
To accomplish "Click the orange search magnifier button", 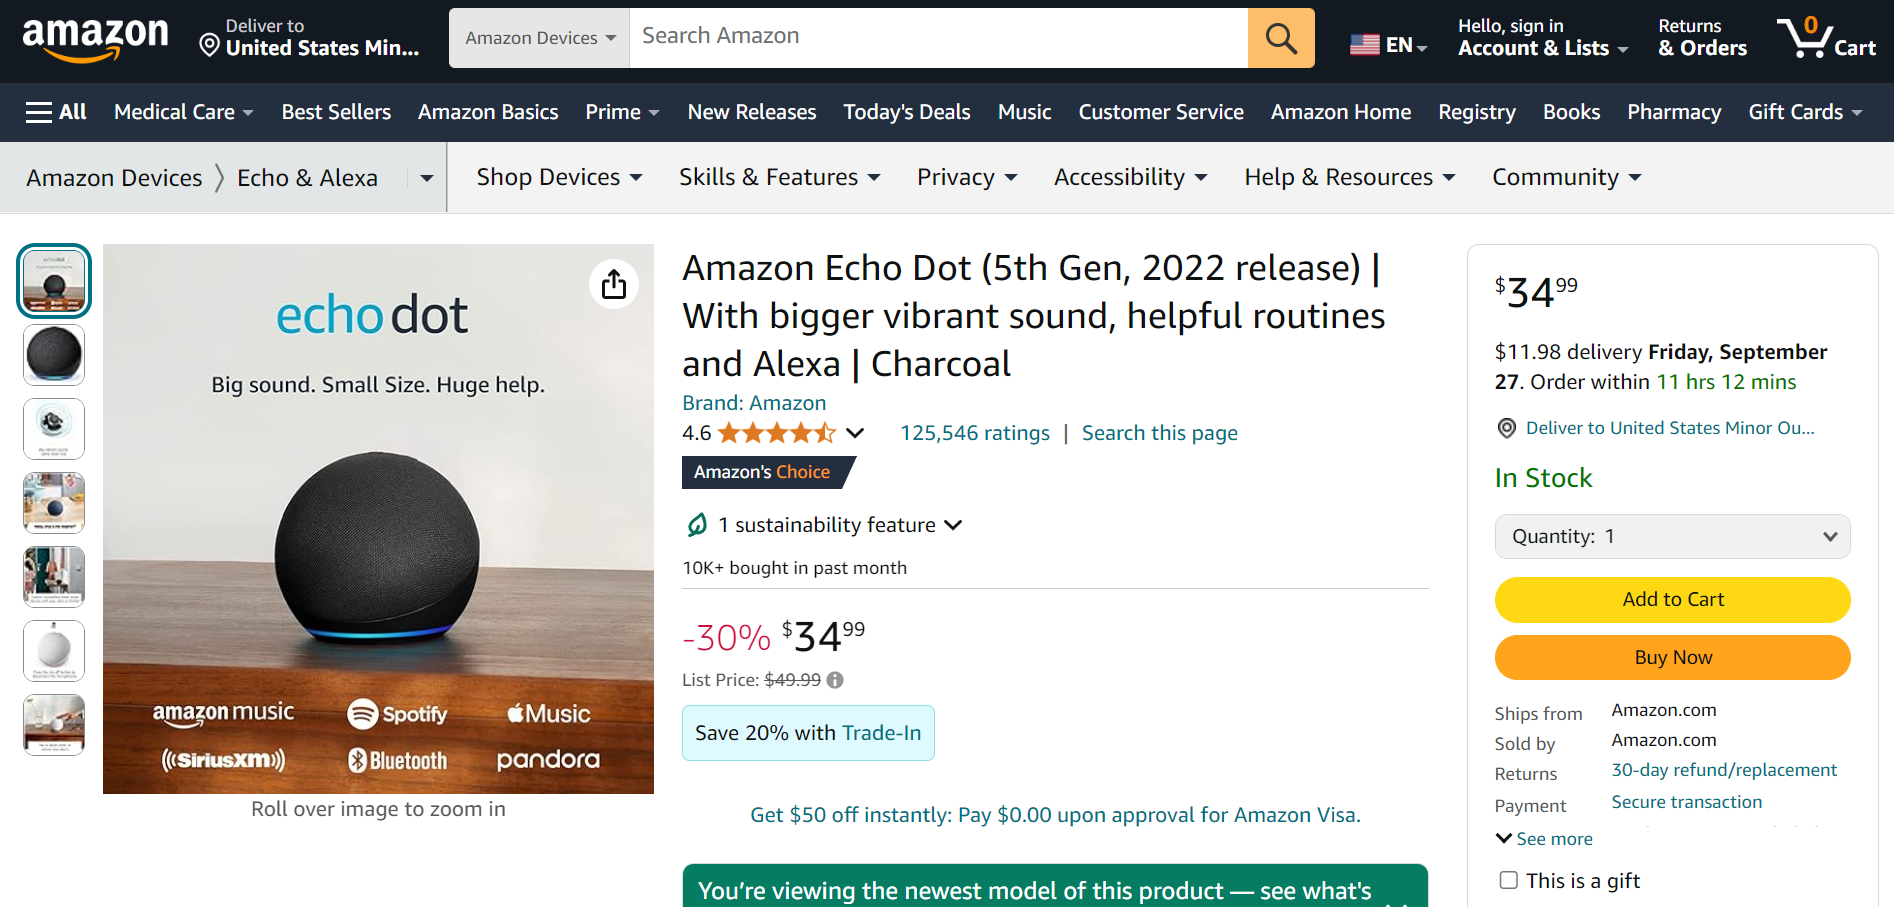I will coord(1280,38).
